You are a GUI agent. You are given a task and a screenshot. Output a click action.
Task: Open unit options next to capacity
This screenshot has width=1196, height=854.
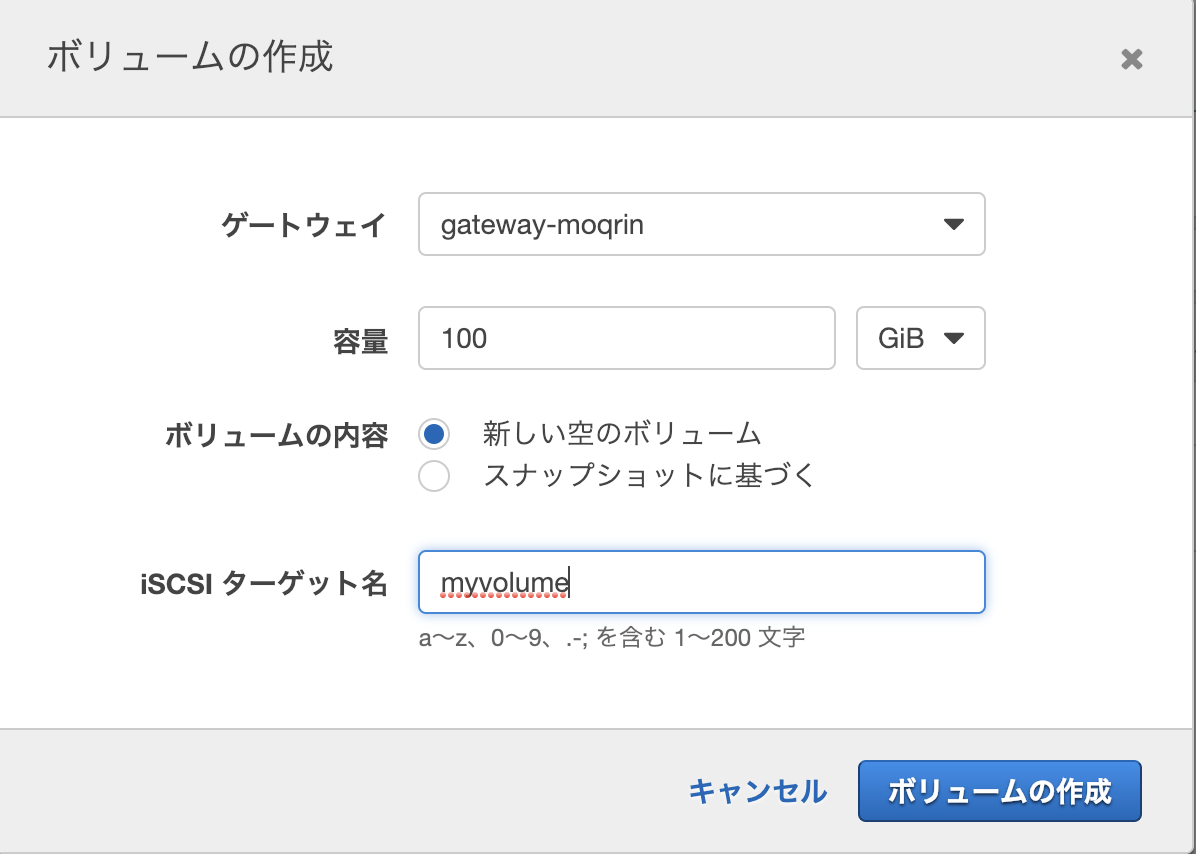click(920, 338)
